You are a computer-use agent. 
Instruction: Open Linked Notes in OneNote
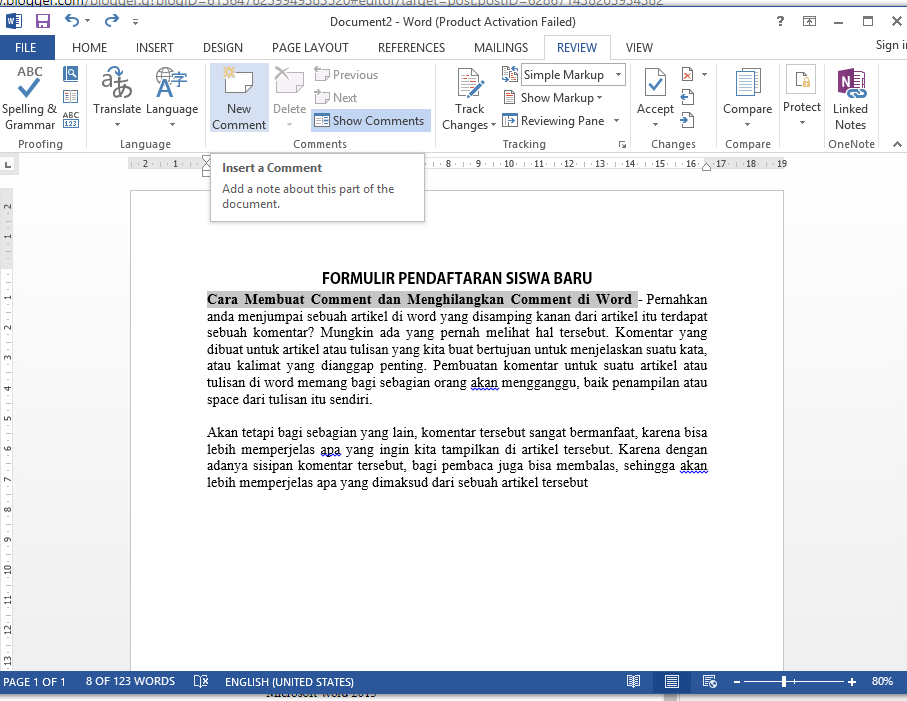tap(850, 98)
